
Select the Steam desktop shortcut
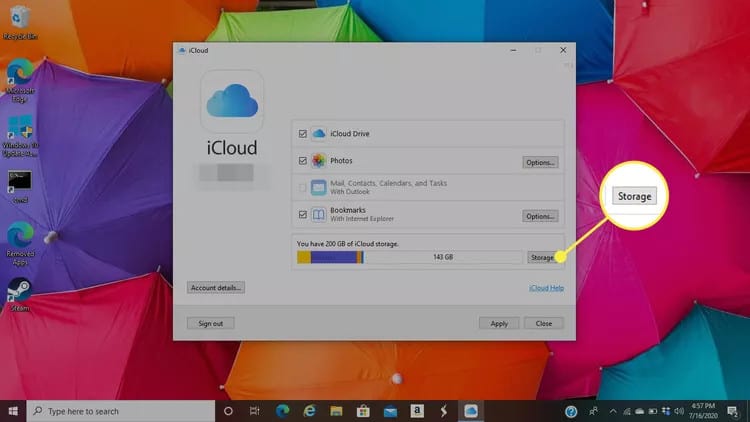click(x=20, y=294)
